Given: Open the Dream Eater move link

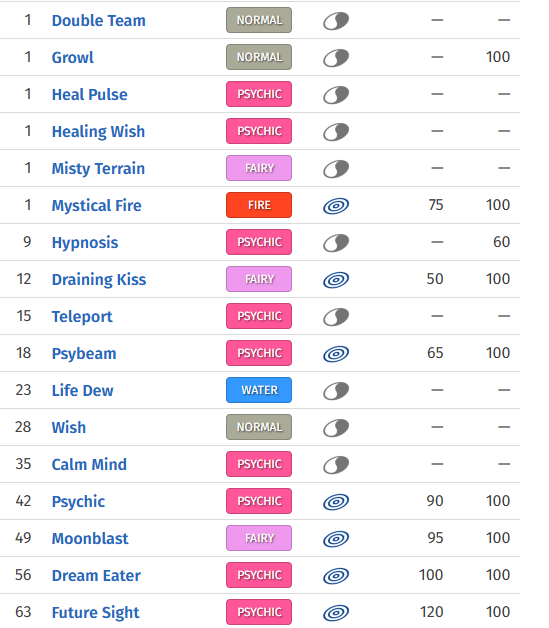Looking at the screenshot, I should coord(96,576).
